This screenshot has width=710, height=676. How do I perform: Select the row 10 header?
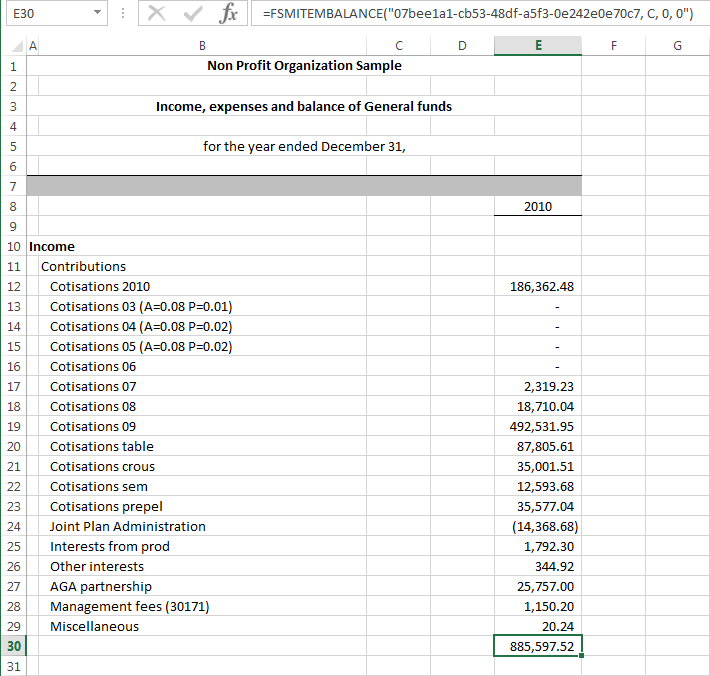[x=13, y=246]
